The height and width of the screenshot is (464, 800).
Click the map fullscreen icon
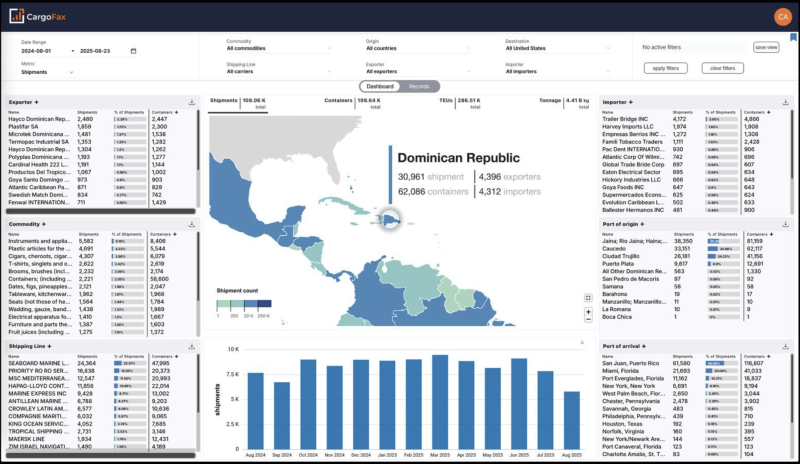click(588, 298)
